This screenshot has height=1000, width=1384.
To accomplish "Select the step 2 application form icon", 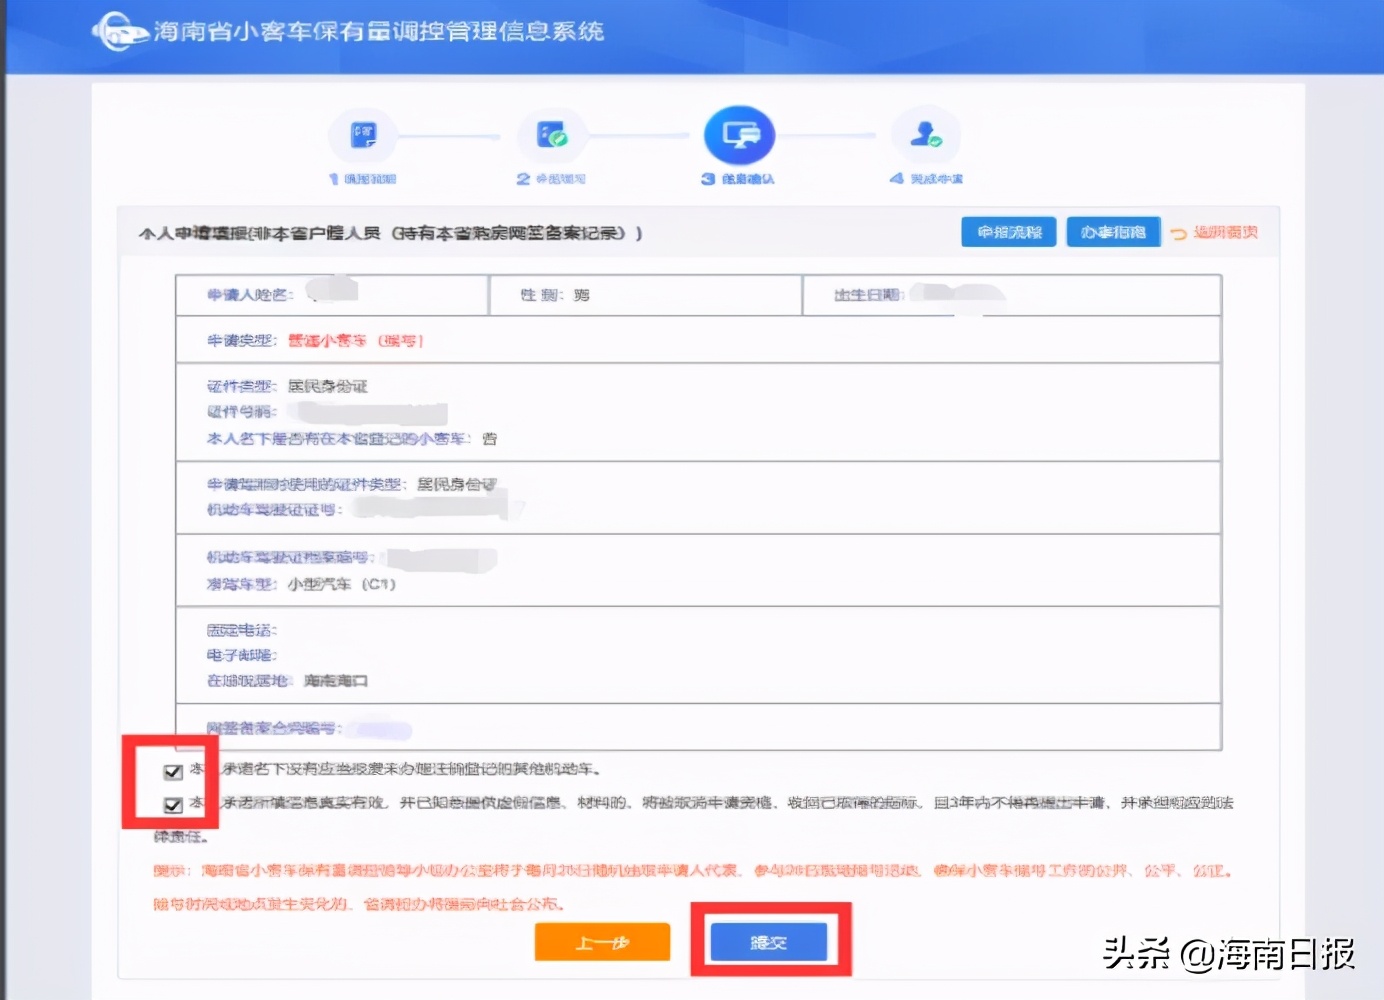I will (x=551, y=135).
